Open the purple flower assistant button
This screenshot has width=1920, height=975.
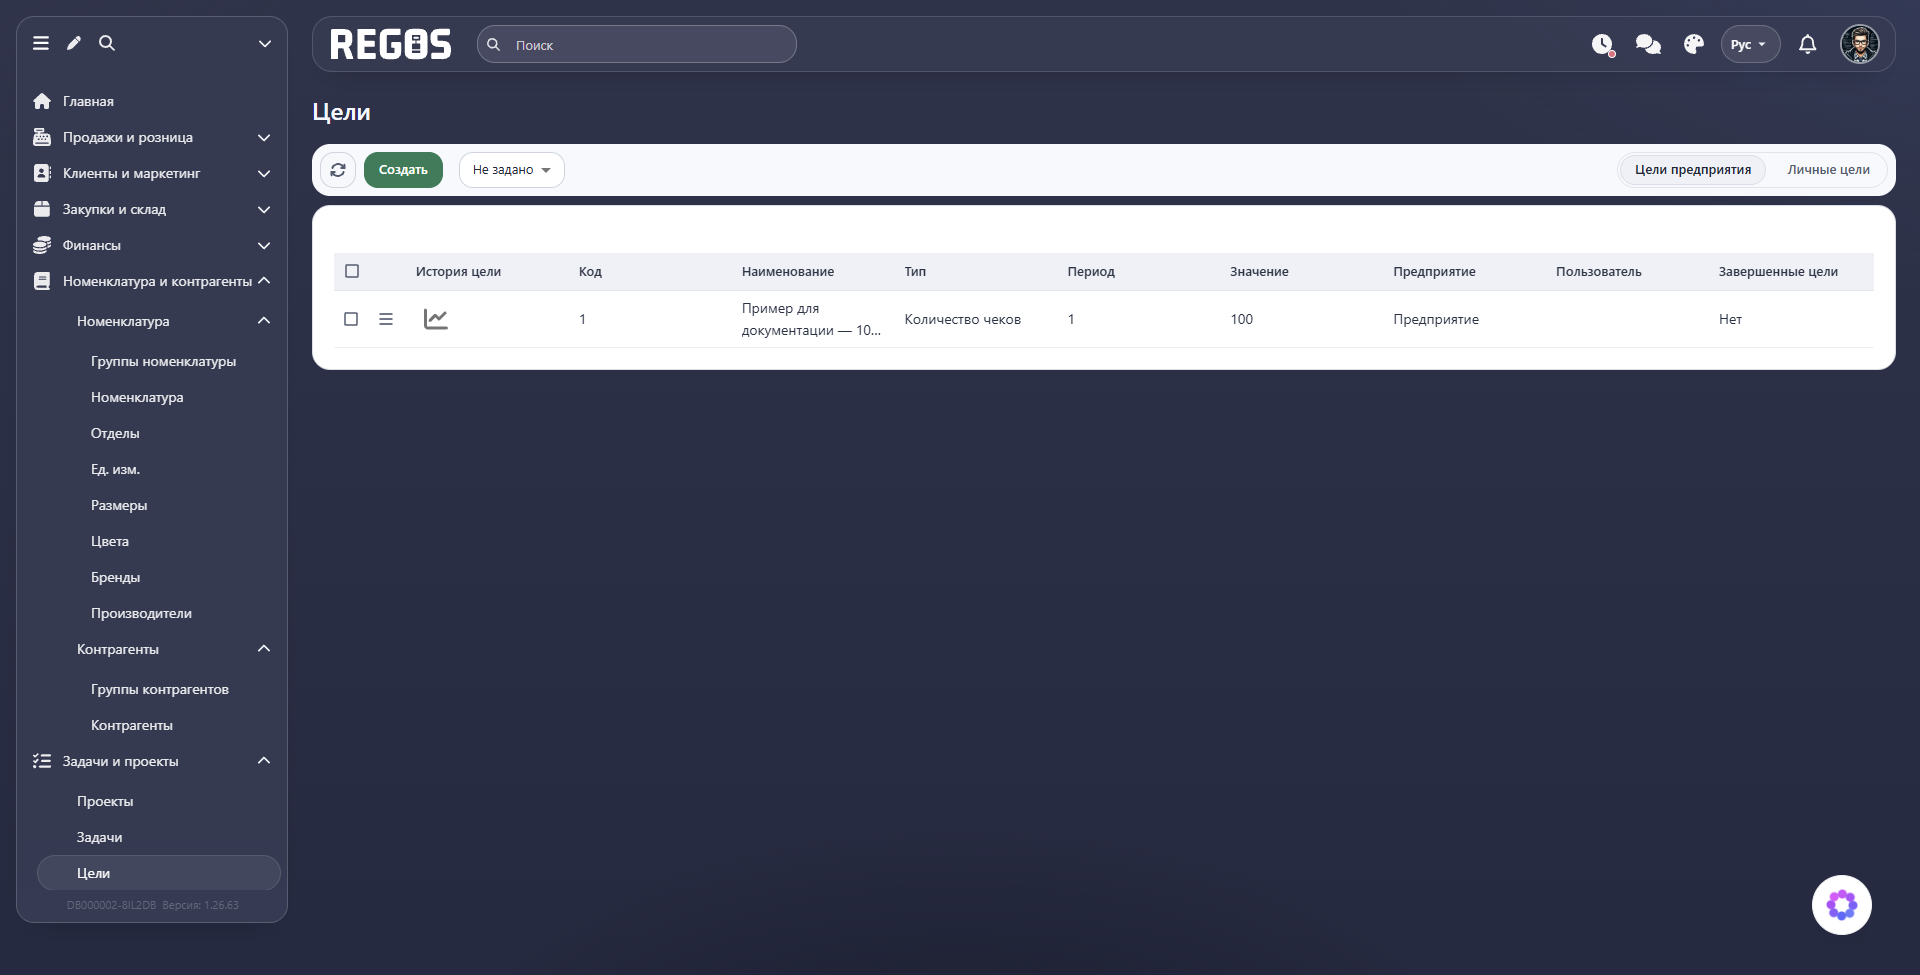coord(1842,905)
